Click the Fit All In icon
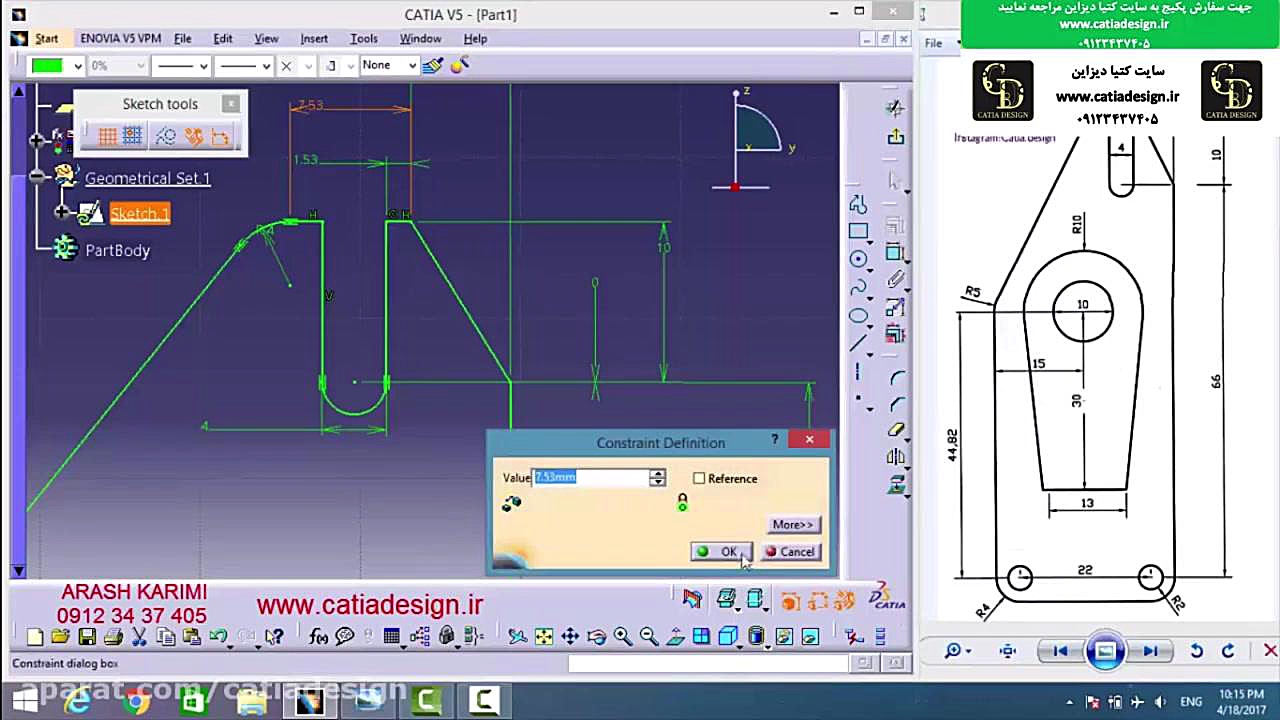 tap(543, 636)
